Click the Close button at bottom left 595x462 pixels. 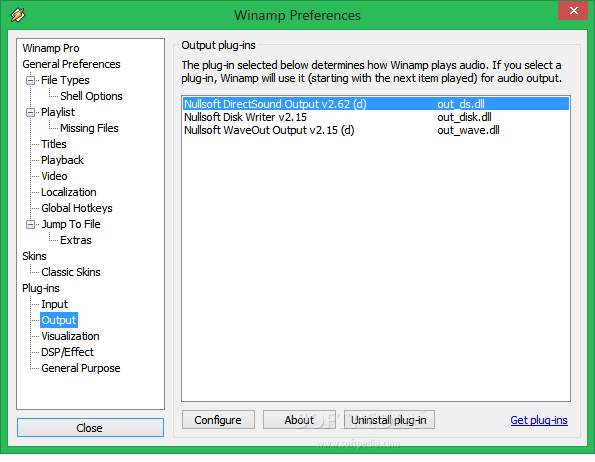tap(90, 428)
